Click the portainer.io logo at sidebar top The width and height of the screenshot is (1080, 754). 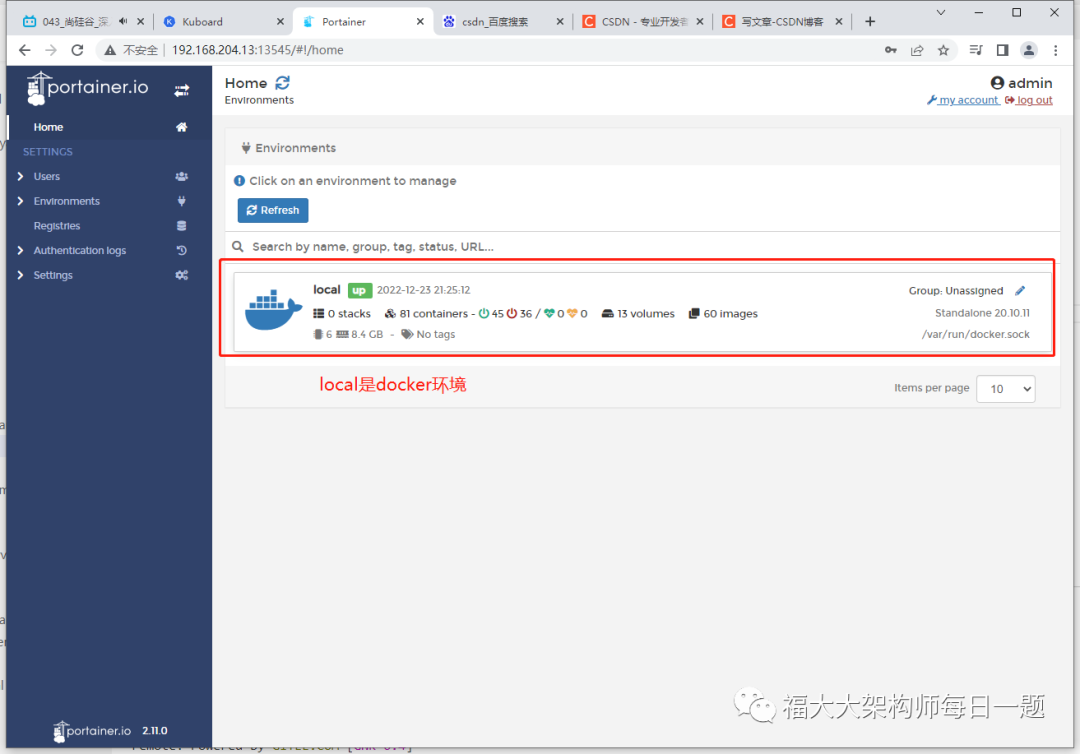87,88
